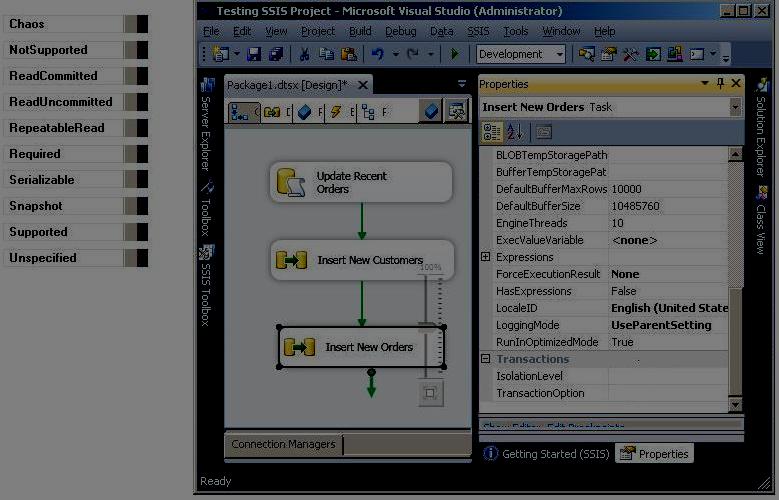Open the SSIS menu
779x500 pixels.
coord(478,31)
